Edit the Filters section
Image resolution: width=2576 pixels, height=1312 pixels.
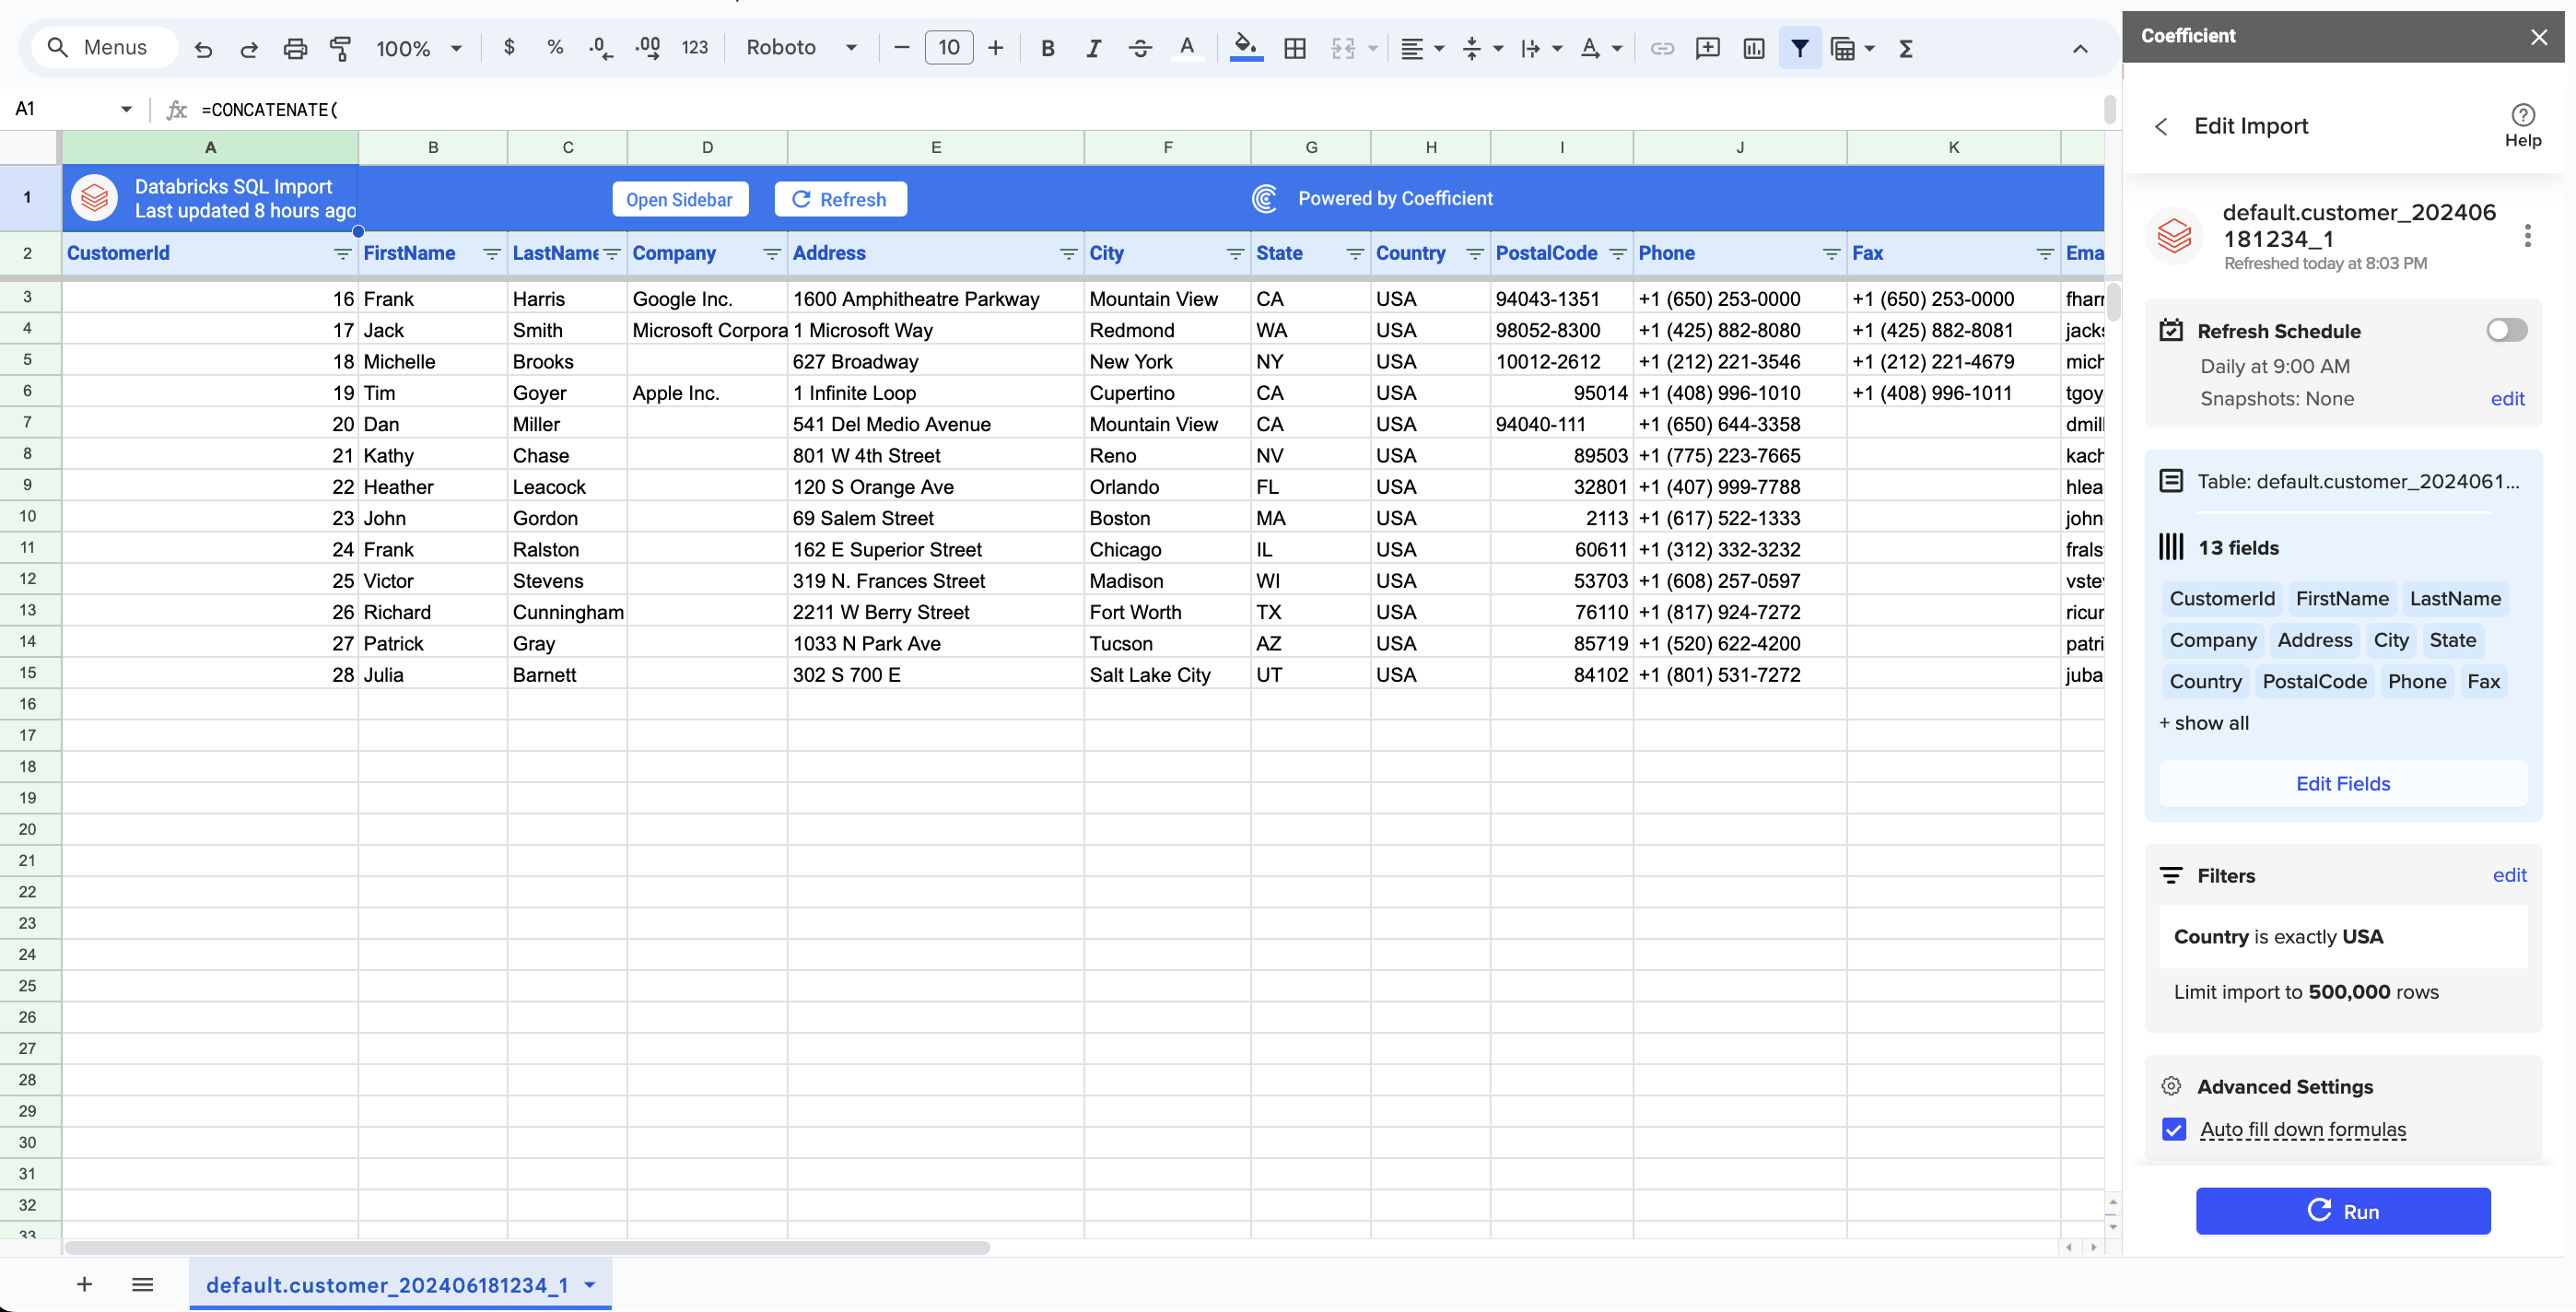pyautogui.click(x=2509, y=875)
